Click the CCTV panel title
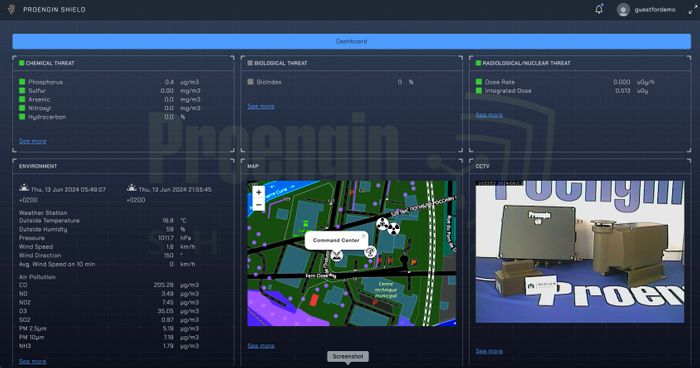This screenshot has height=368, width=700. pyautogui.click(x=483, y=166)
